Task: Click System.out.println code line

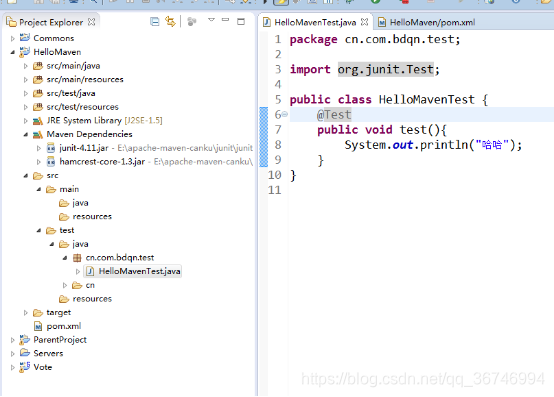Action: (x=433, y=145)
